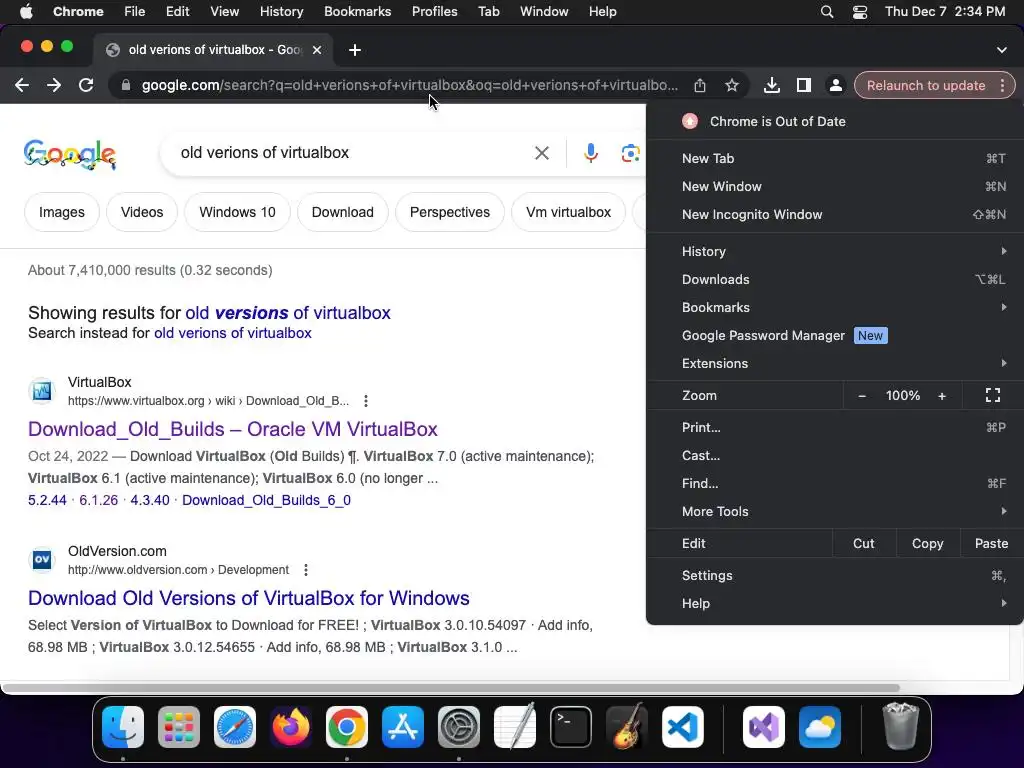Screen dimensions: 1024x768
Task: Select New Tab in Chrome menu
Action: (x=835, y=159)
